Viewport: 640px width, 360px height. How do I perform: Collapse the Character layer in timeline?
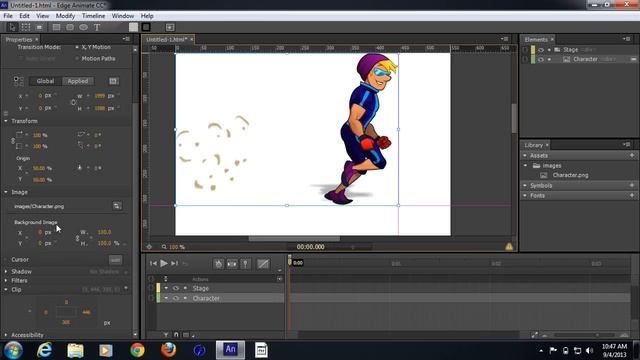coord(166,298)
